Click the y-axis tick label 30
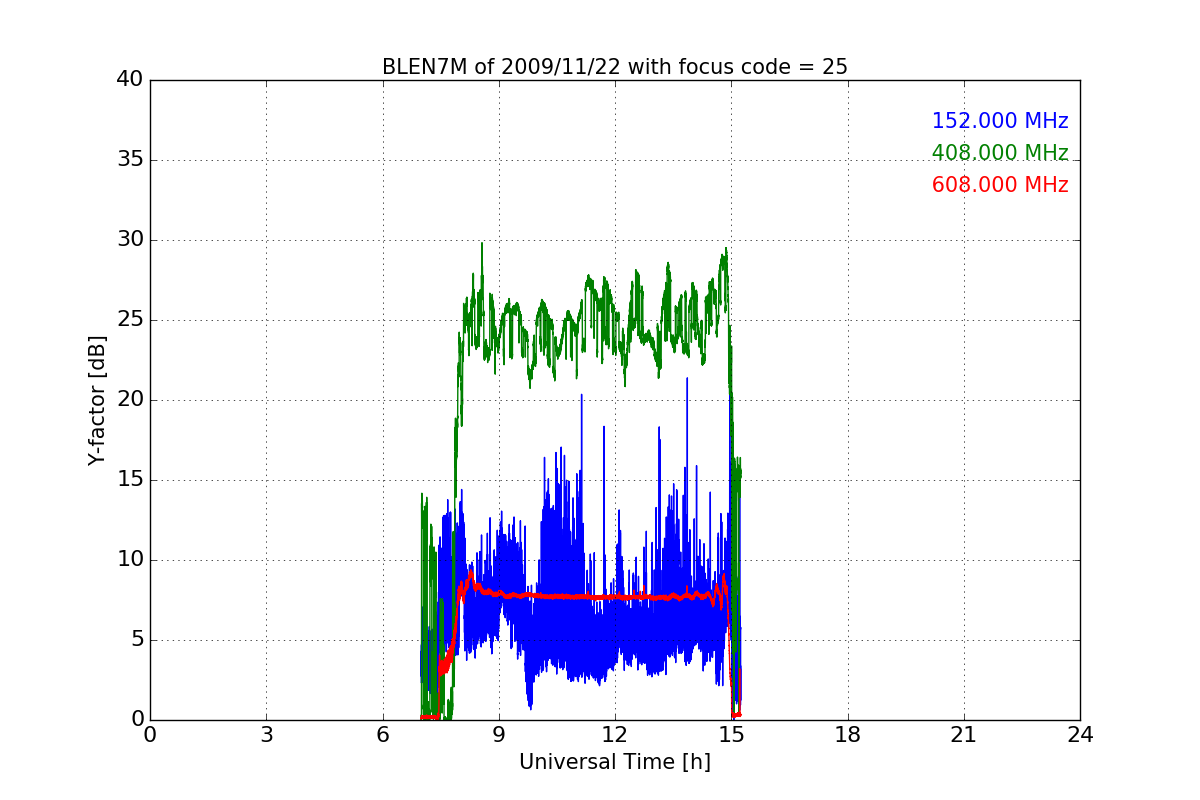1200x800 pixels. click(x=130, y=240)
